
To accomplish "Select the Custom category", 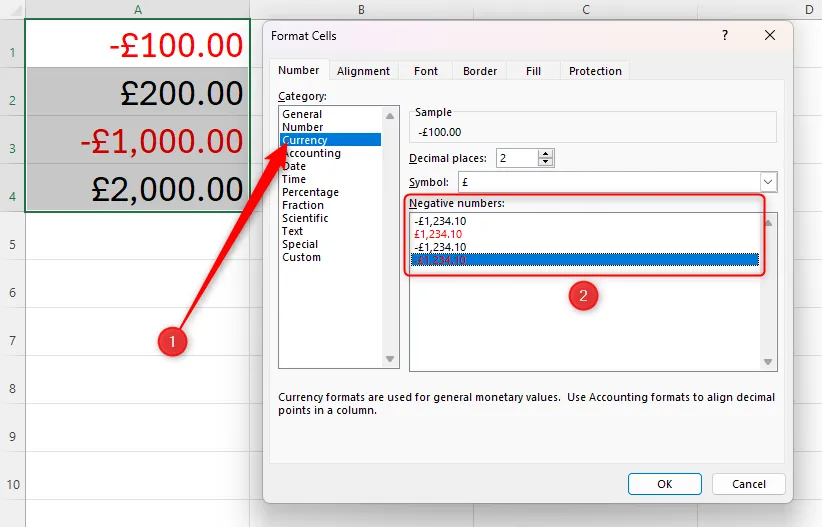I will 301,257.
